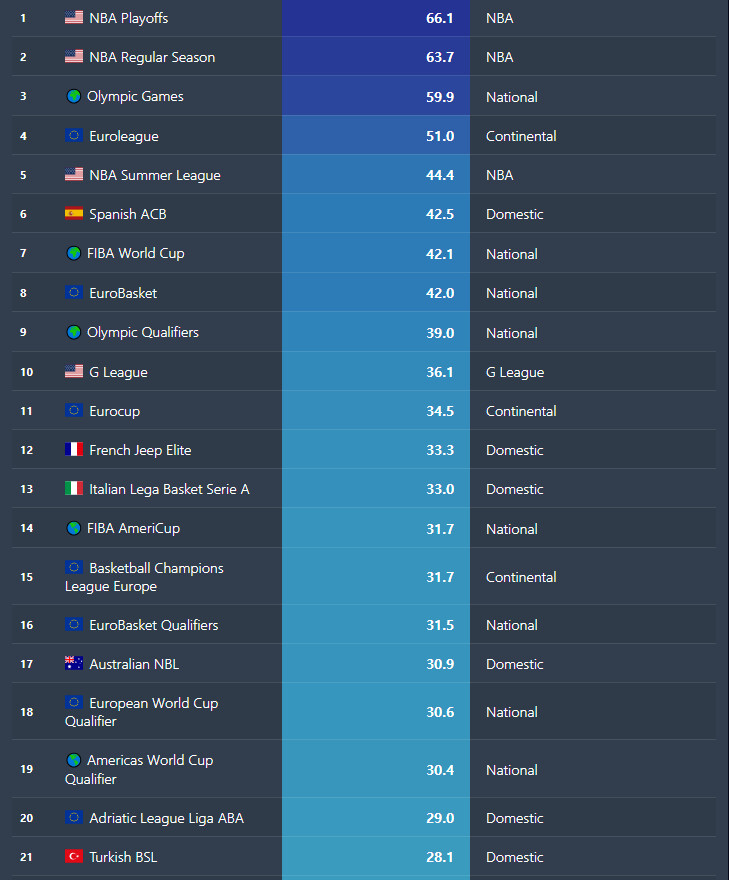The width and height of the screenshot is (729, 880).
Task: Click the Turkish flag beside Turkish BSL
Action: (74, 856)
